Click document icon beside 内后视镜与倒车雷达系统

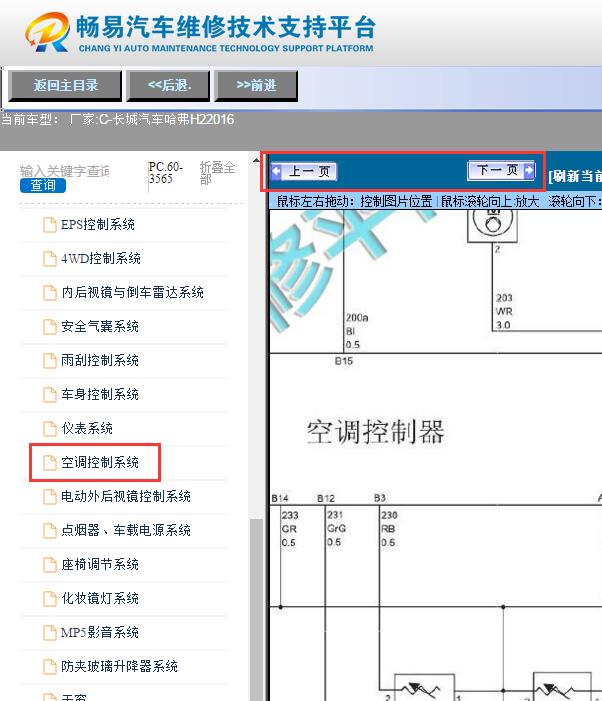[x=50, y=293]
